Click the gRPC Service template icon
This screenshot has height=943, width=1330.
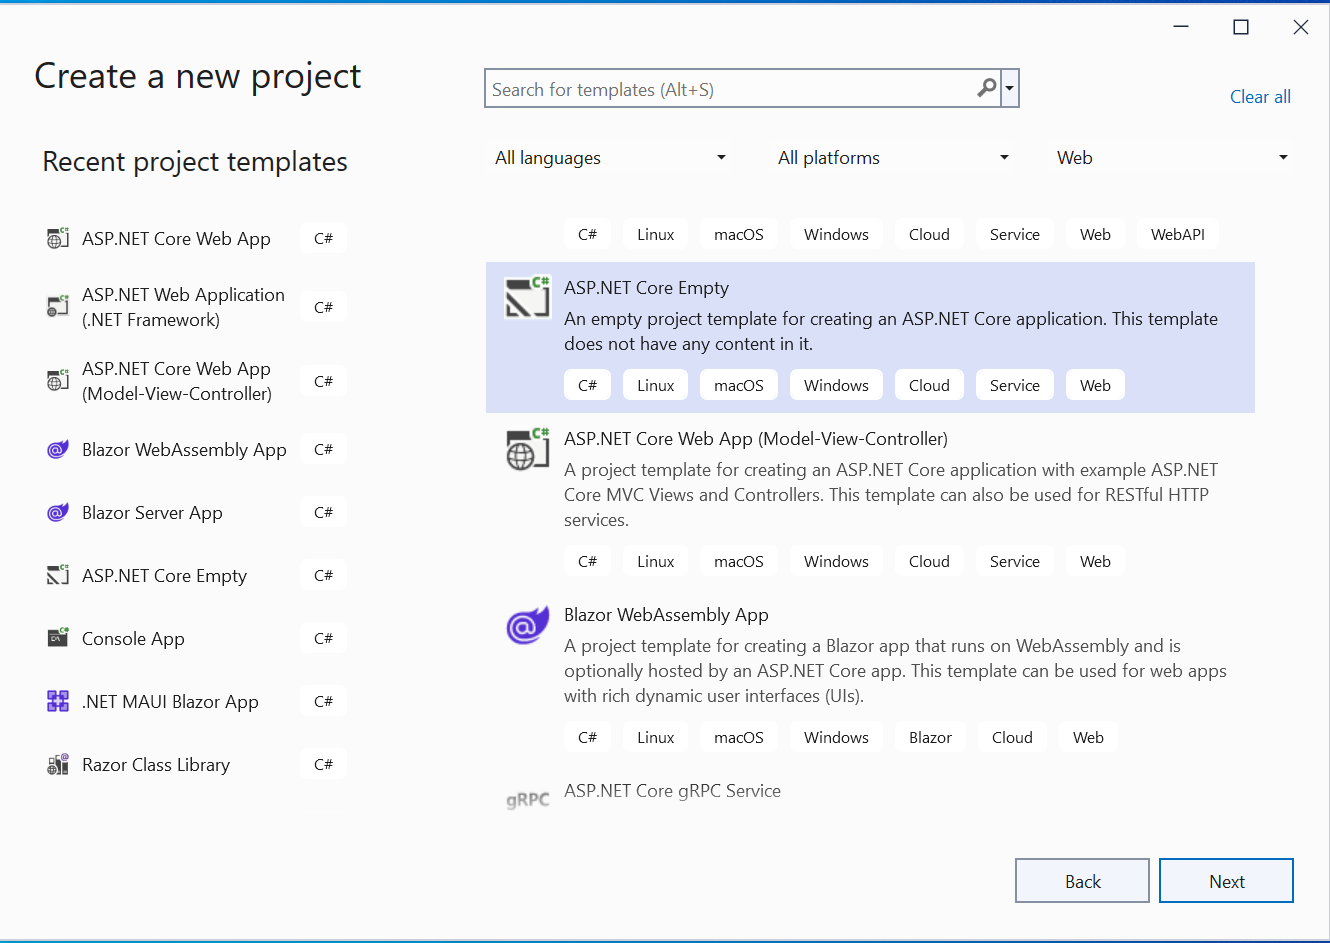pos(528,800)
